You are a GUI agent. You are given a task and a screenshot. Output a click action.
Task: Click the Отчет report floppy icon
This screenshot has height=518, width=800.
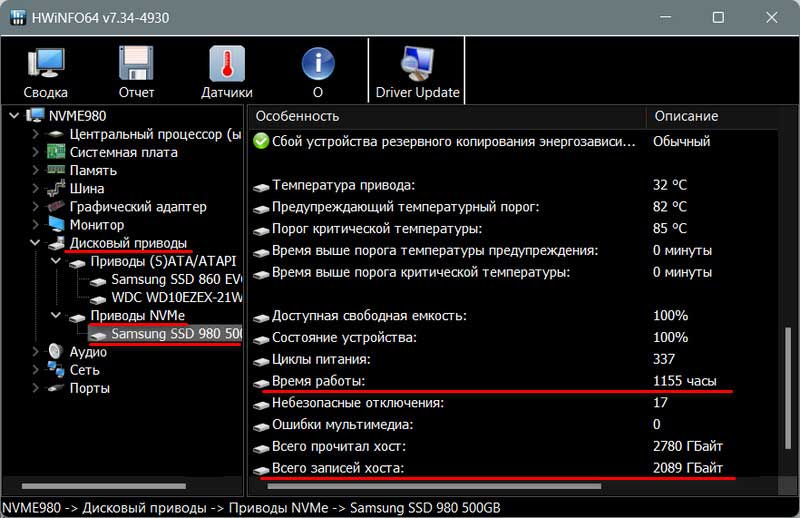[x=136, y=63]
